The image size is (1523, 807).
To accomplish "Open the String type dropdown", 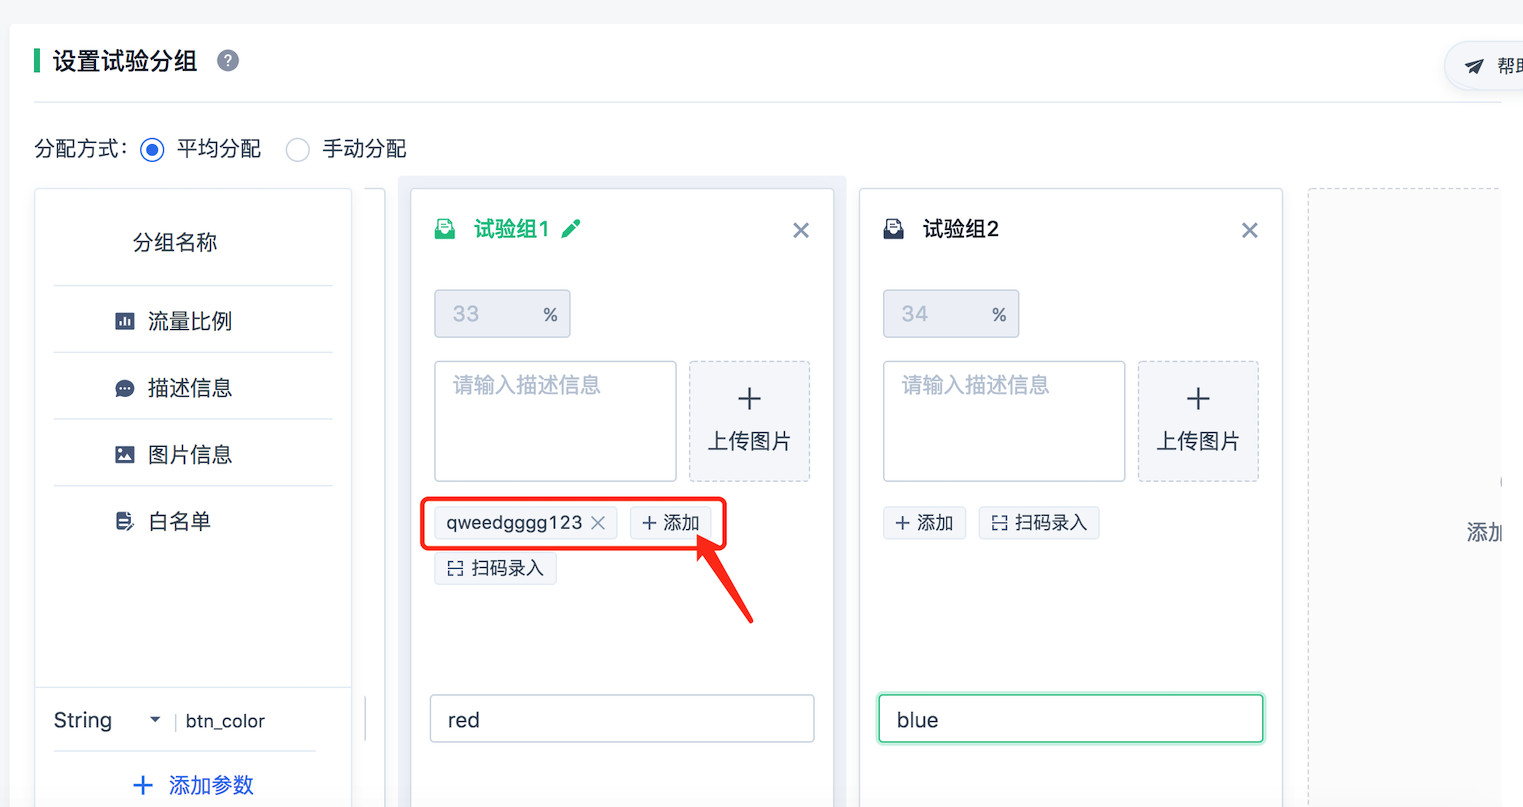I will (108, 720).
